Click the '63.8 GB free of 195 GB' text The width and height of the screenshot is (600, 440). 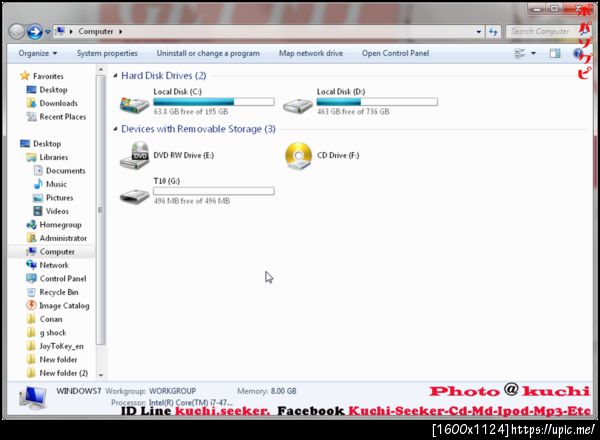[x=191, y=112]
